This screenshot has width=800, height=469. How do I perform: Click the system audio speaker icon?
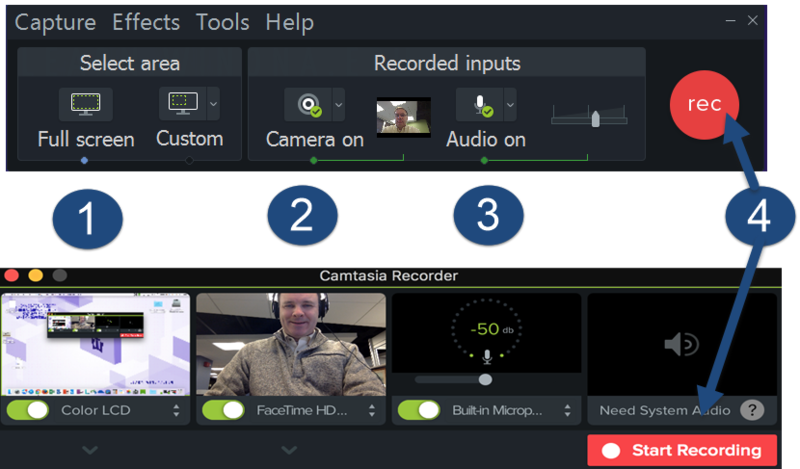(x=682, y=344)
